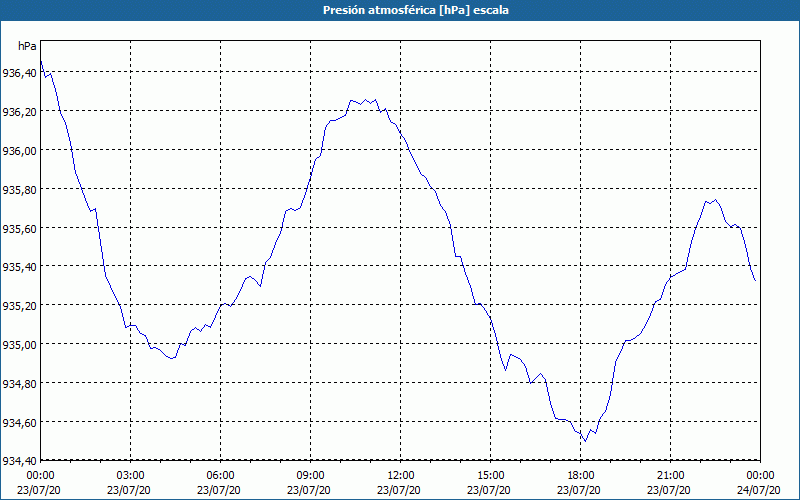This screenshot has width=800, height=500.
Task: Click the 935,60 y-axis label
Action: (19, 228)
